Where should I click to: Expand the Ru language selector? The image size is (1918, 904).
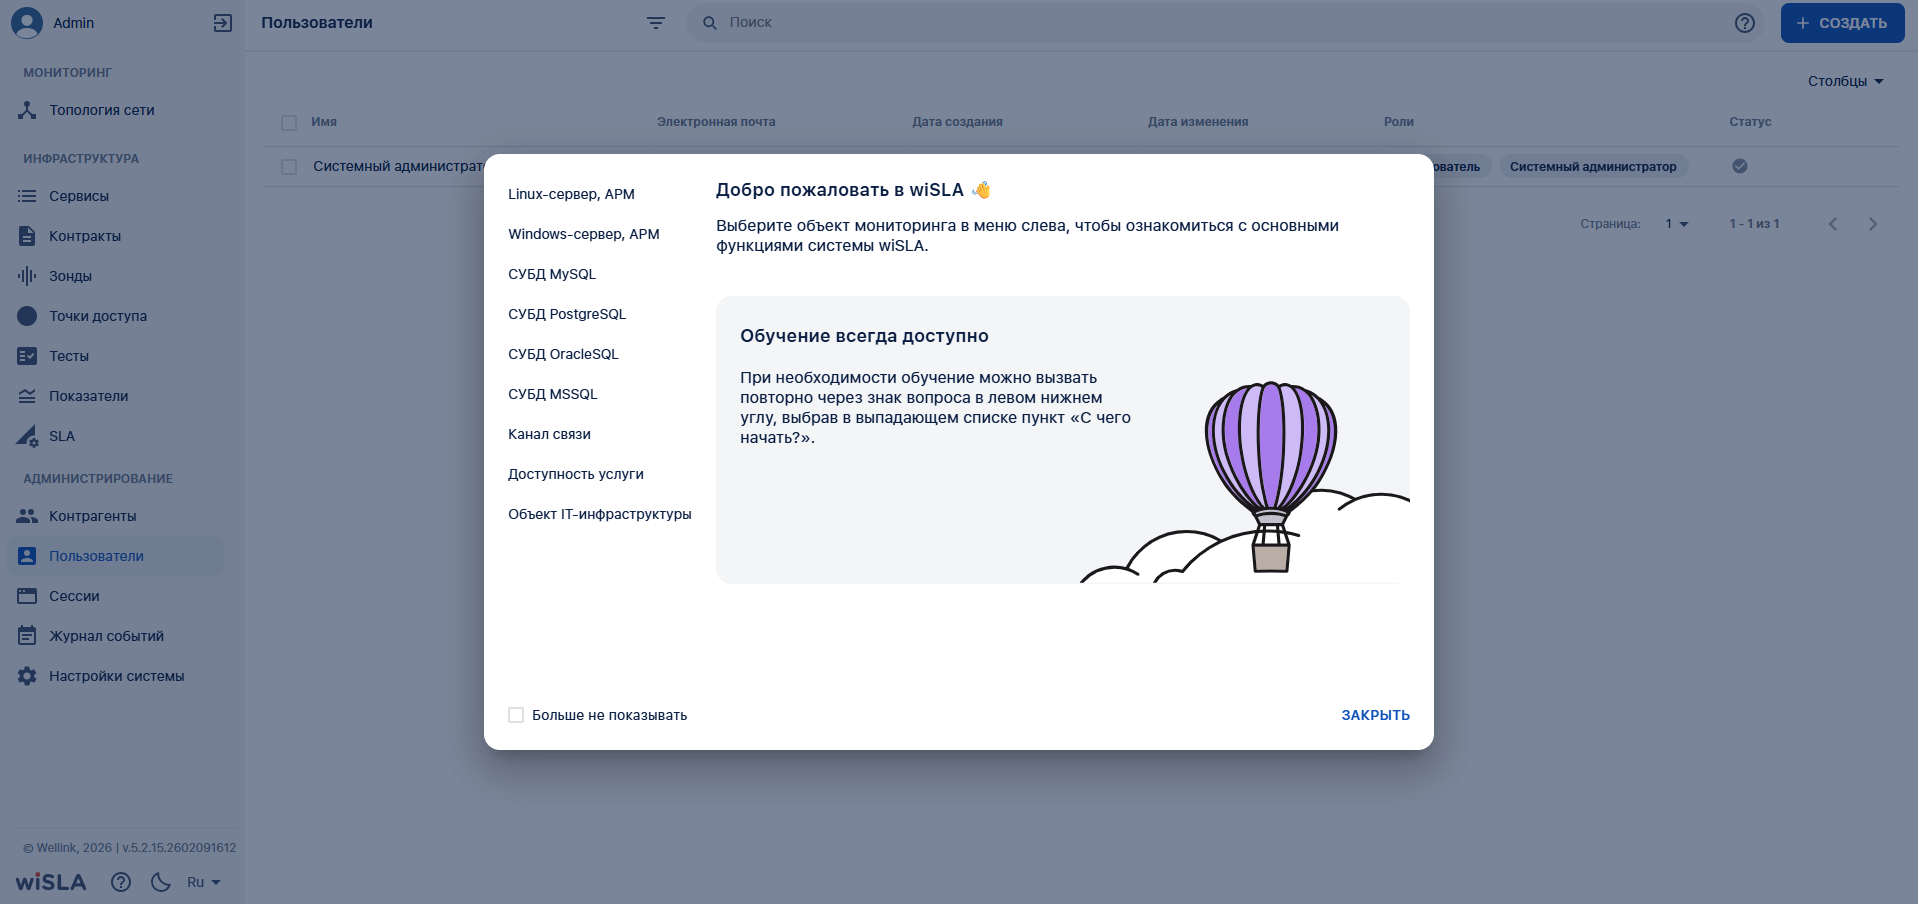(x=203, y=882)
